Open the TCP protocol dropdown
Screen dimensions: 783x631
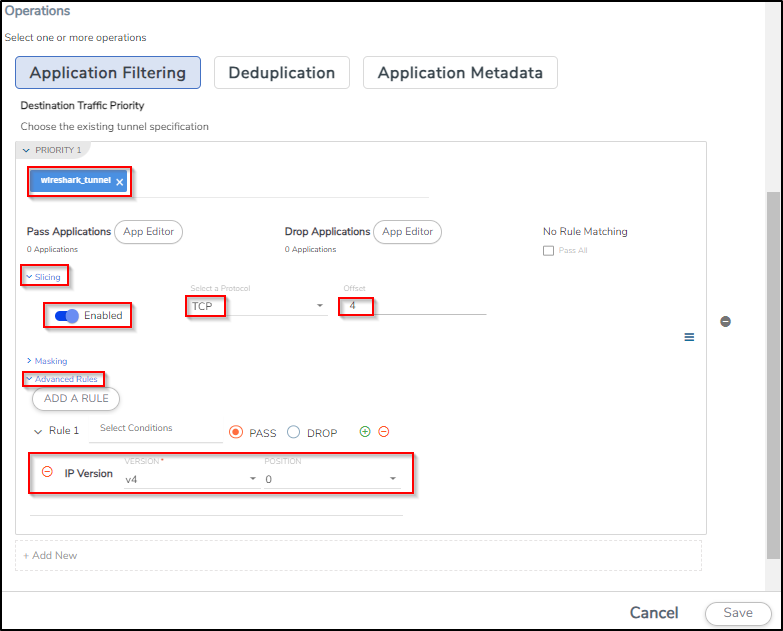pos(258,306)
